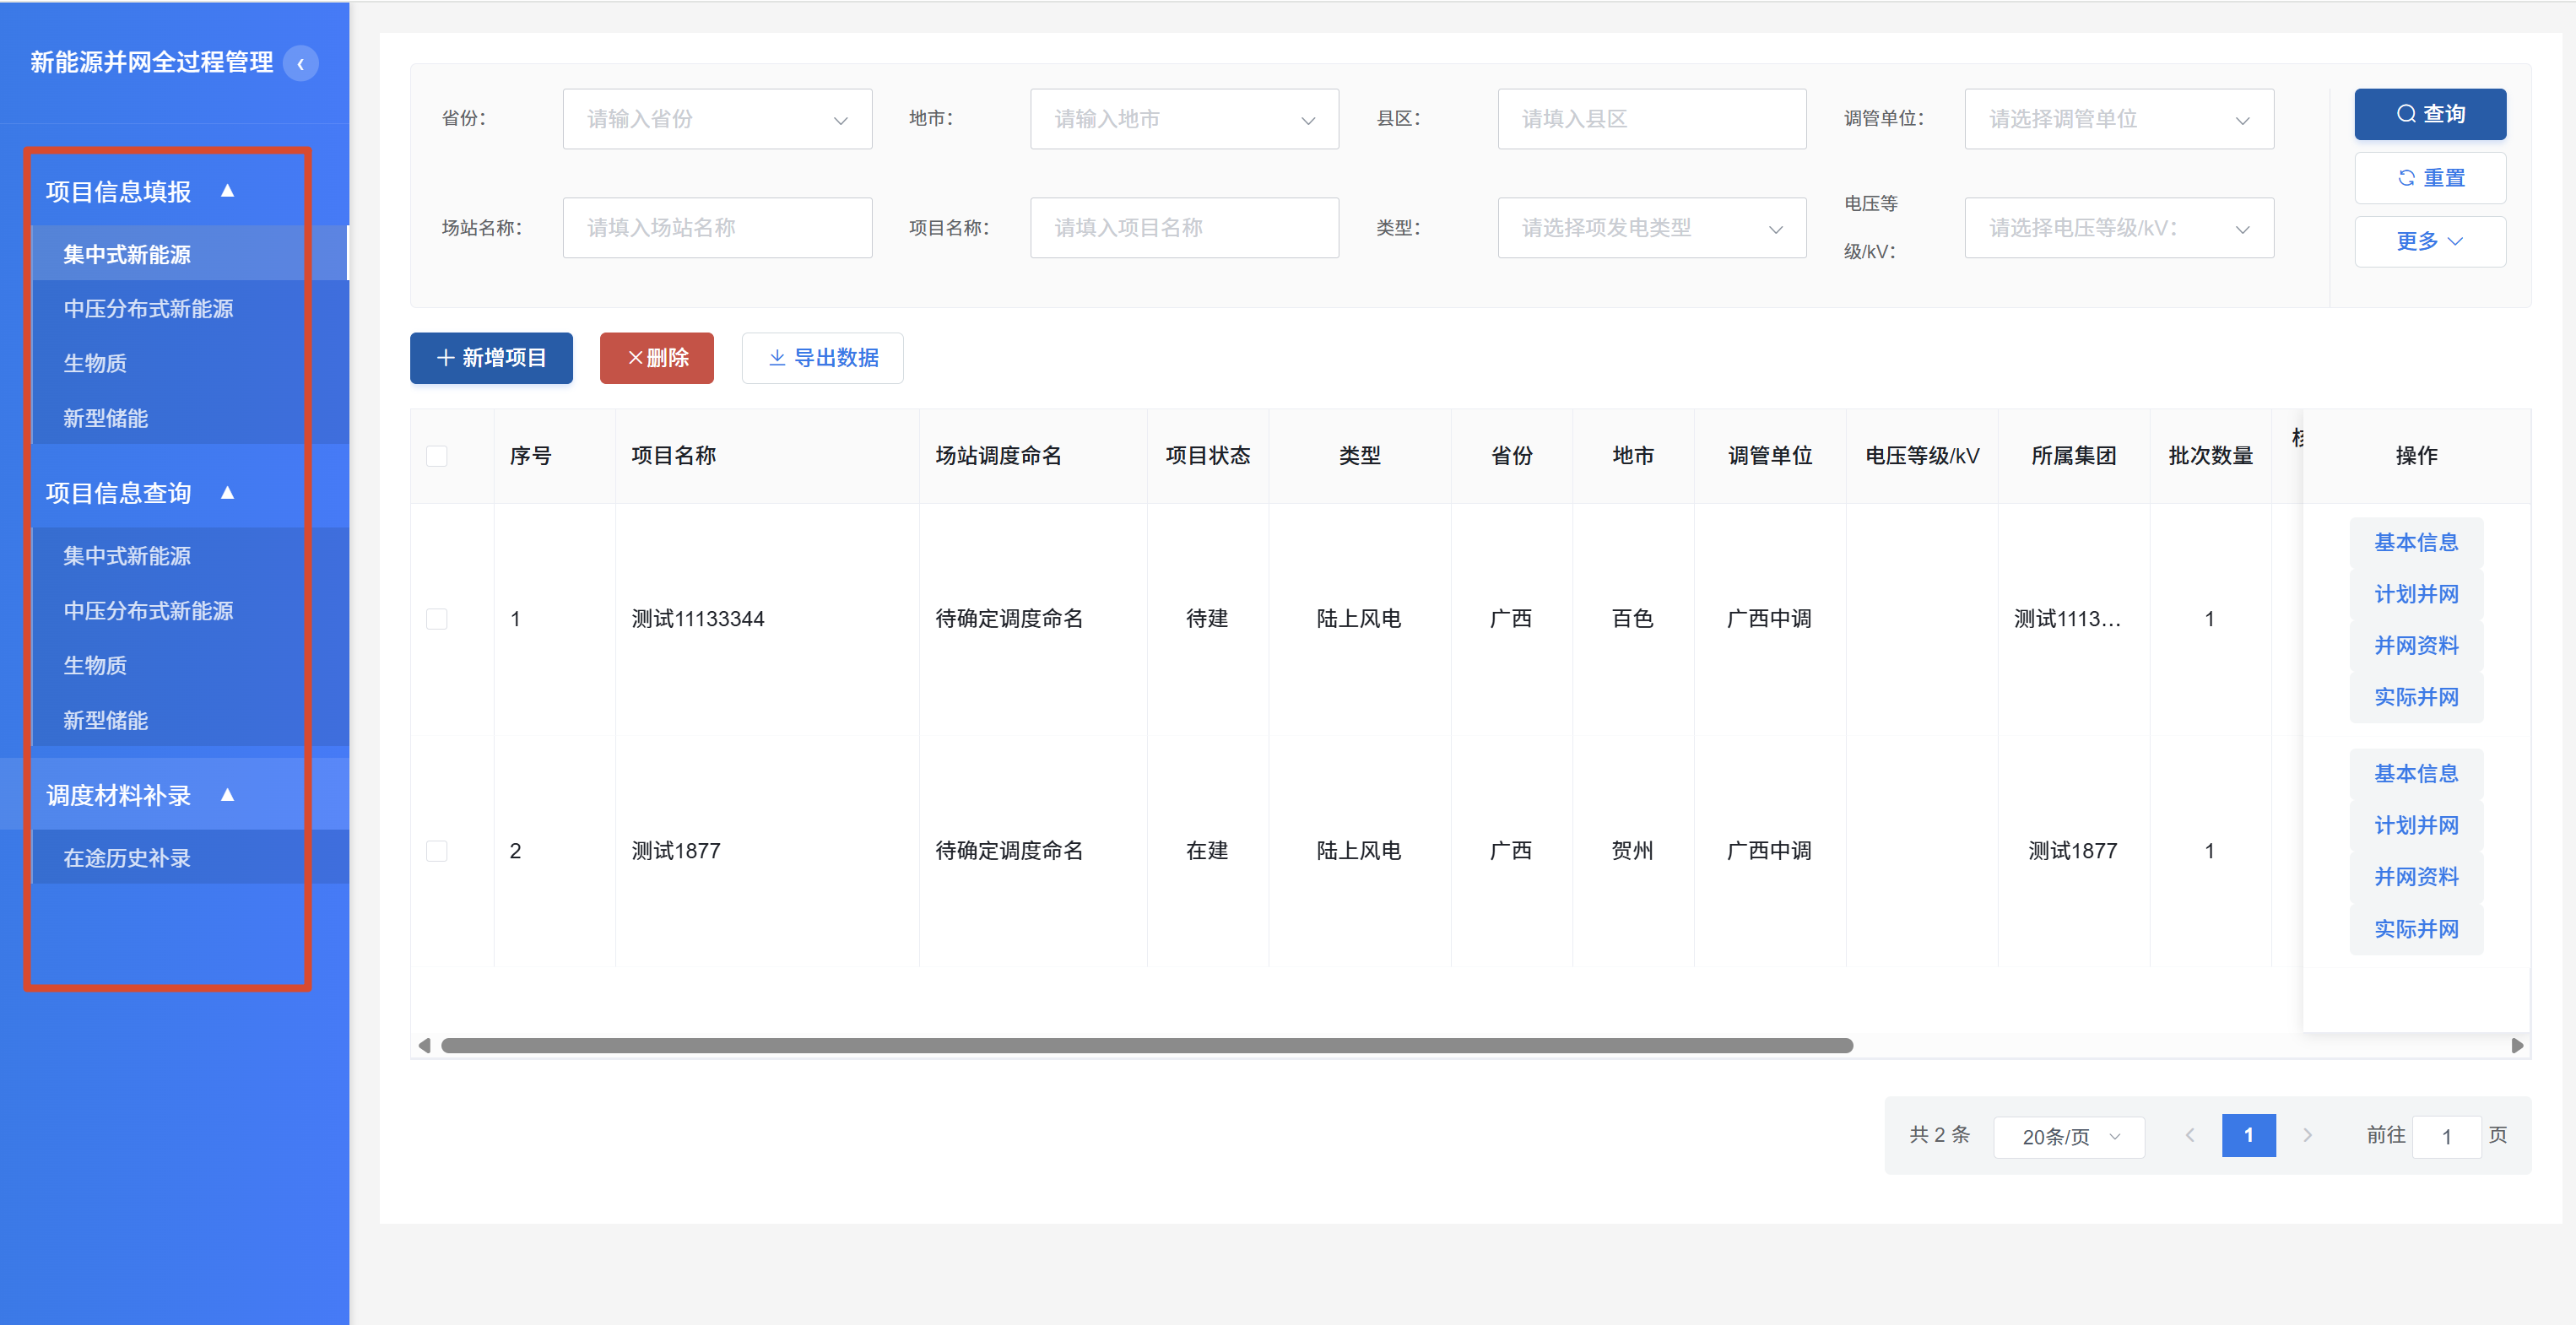The width and height of the screenshot is (2576, 1325).
Task: Go to next page arrow in pagination
Action: [2307, 1135]
